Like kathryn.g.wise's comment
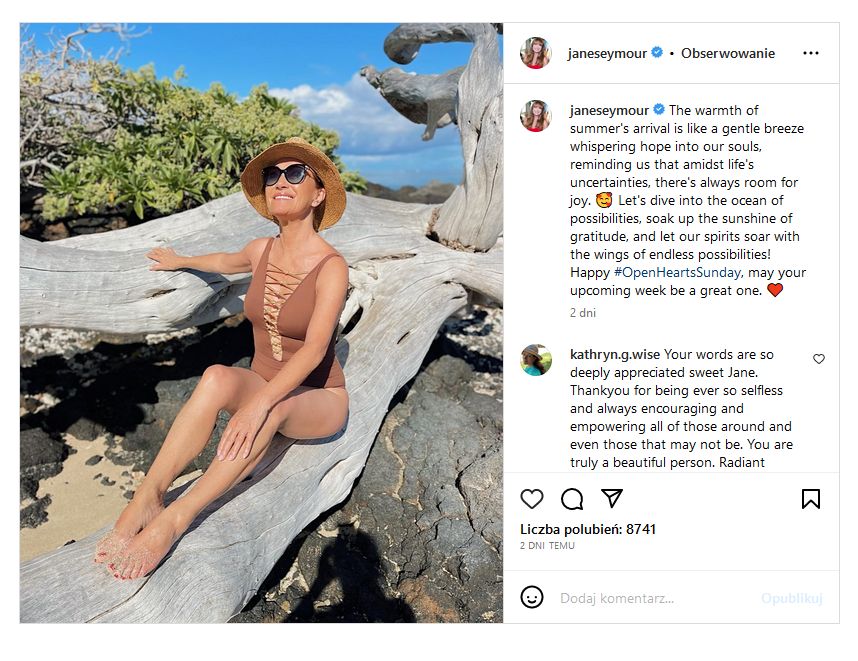858x661 pixels. click(819, 359)
